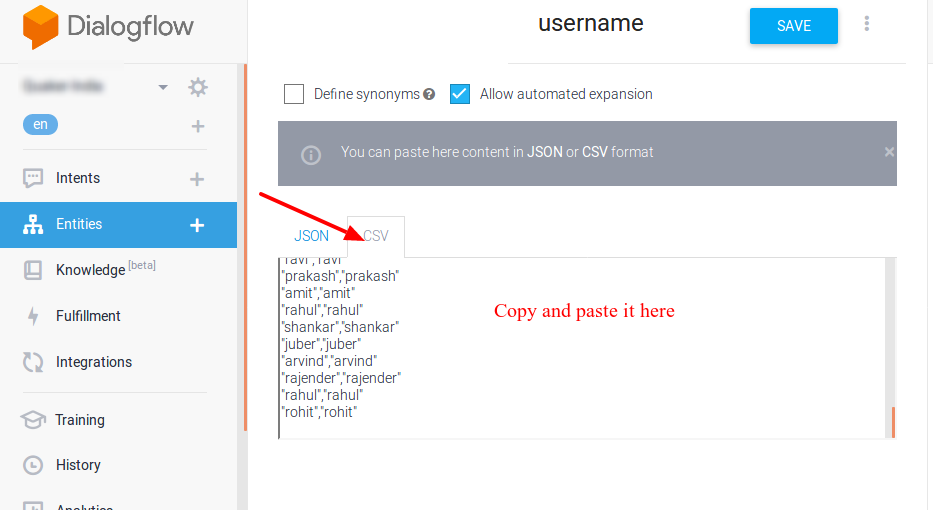Click the Knowledge book icon
The height and width of the screenshot is (510, 933).
tap(33, 270)
